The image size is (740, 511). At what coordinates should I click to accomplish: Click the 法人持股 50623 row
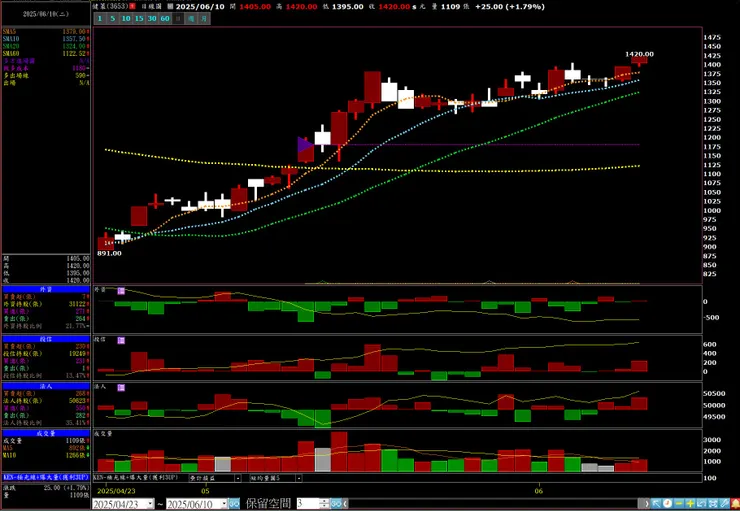pos(46,401)
